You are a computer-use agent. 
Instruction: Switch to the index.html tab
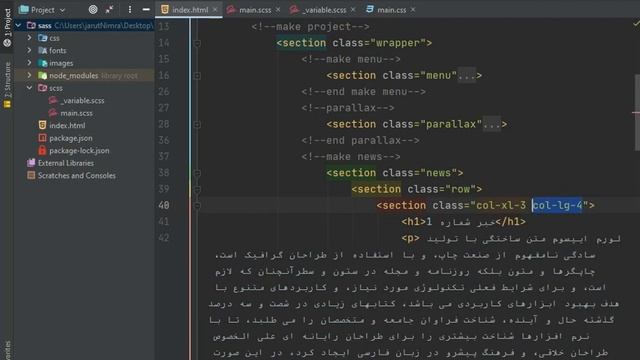pos(190,10)
